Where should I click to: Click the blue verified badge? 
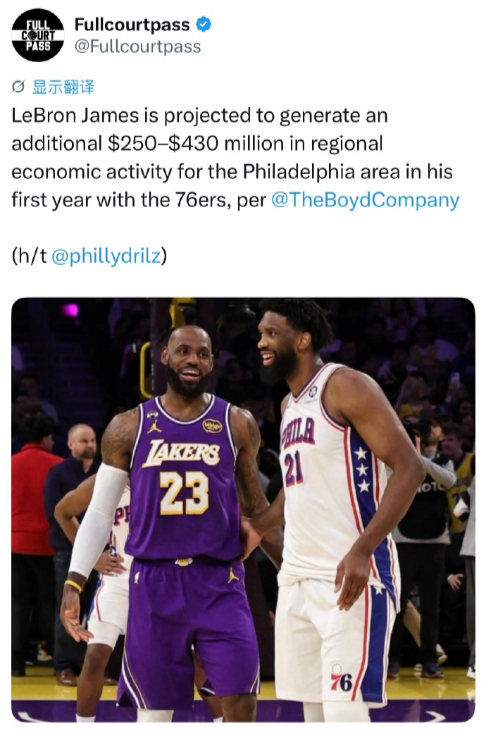click(203, 24)
